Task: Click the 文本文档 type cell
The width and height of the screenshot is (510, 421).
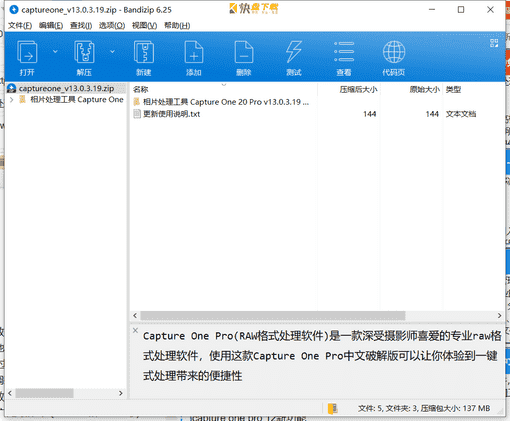Action: (461, 114)
